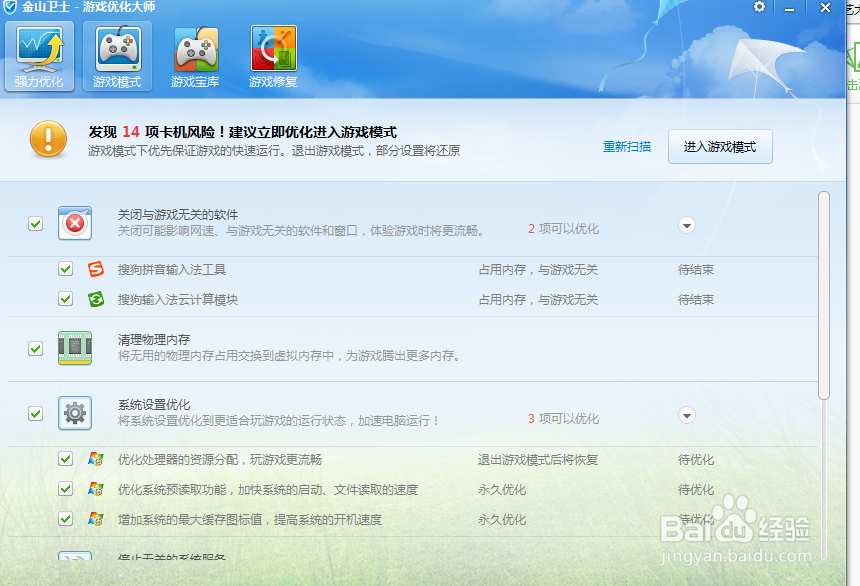Click 增加系统的最大缓存图标值 item text
Image resolution: width=860 pixels, height=586 pixels.
point(250,519)
